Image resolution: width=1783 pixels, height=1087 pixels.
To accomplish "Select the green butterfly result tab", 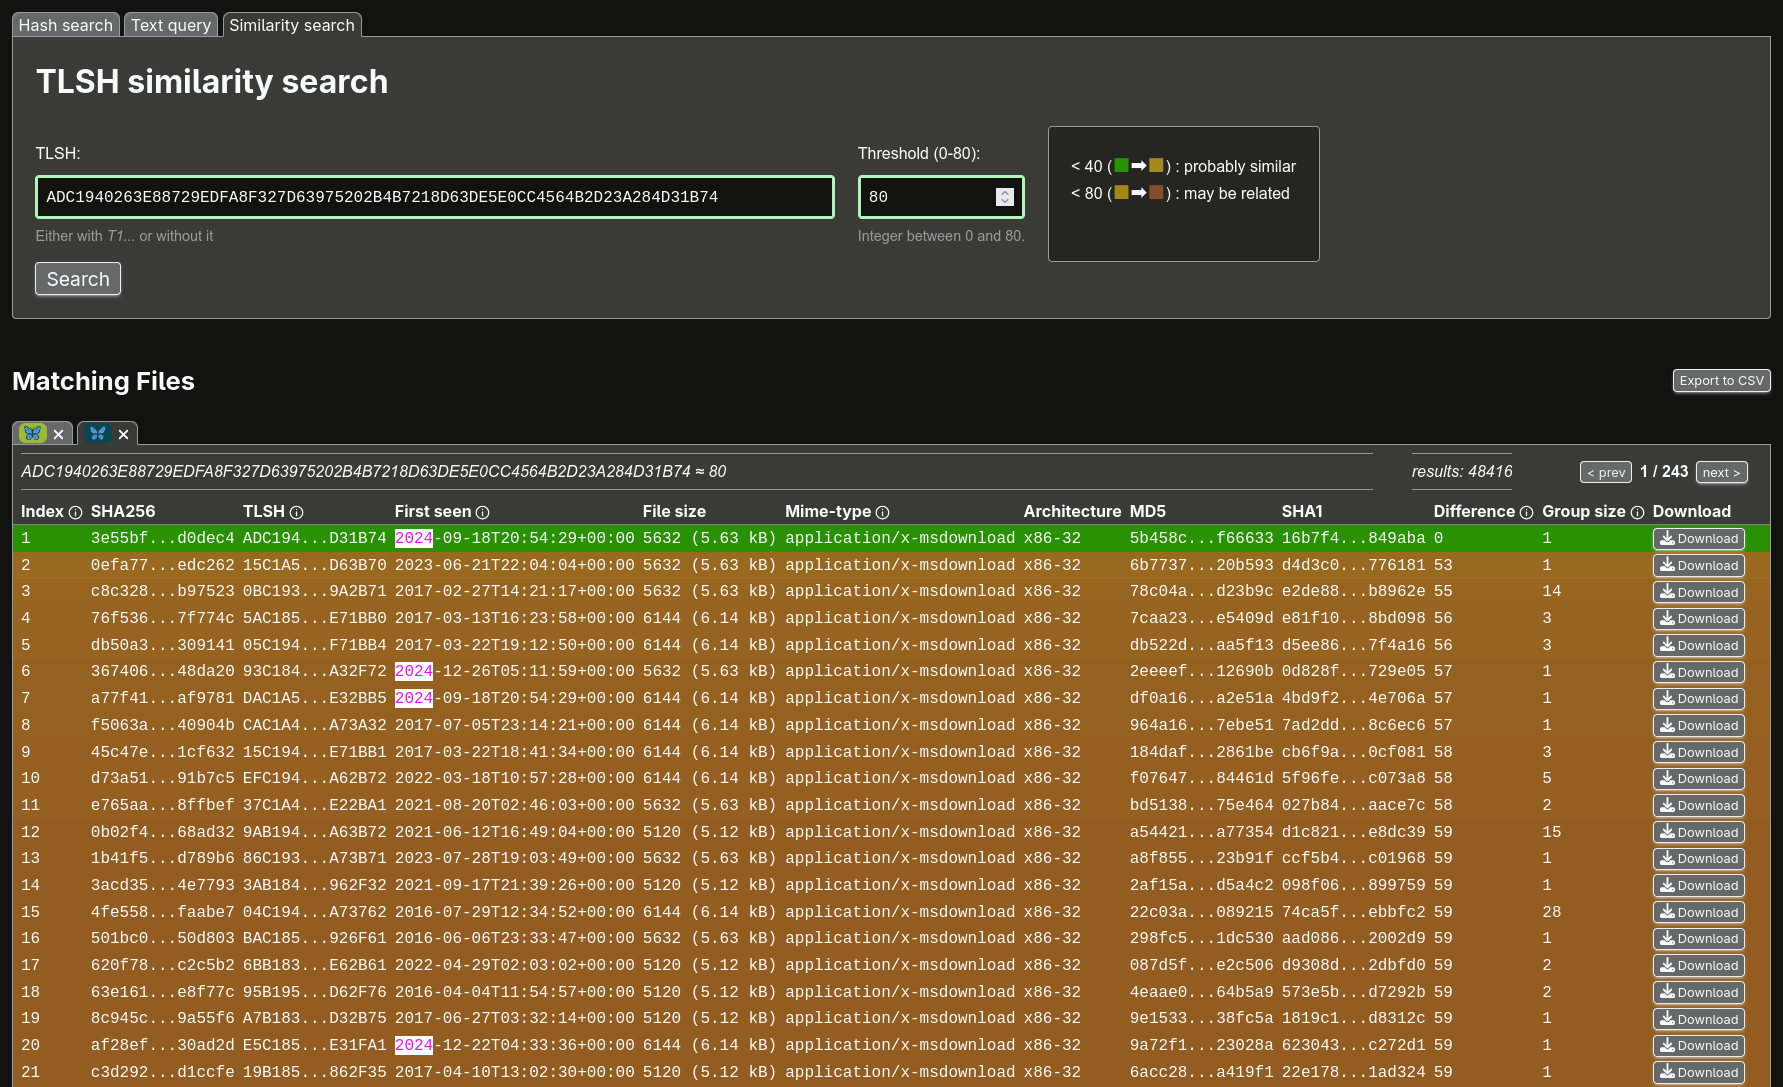I will (x=33, y=433).
